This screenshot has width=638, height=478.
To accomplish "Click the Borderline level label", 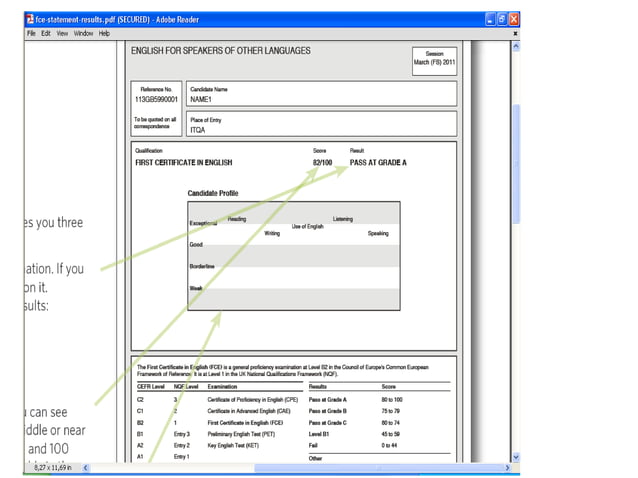I will [x=202, y=266].
